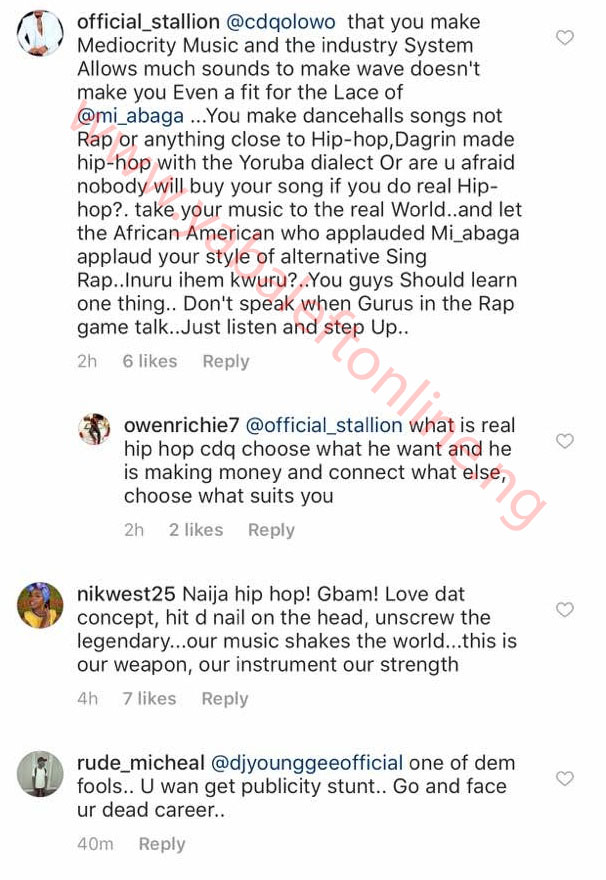Screen dimensions: 606x880
Task: Show the 2 likes on owenrichie7's reply
Action: [195, 530]
